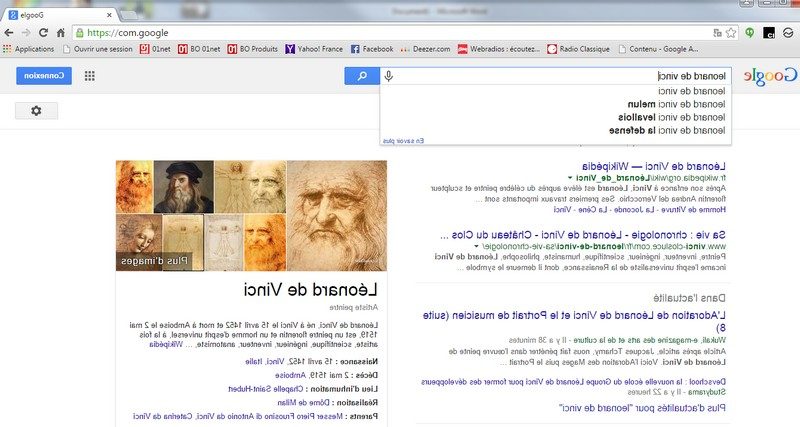Click the browser forward arrow

[x=26, y=33]
